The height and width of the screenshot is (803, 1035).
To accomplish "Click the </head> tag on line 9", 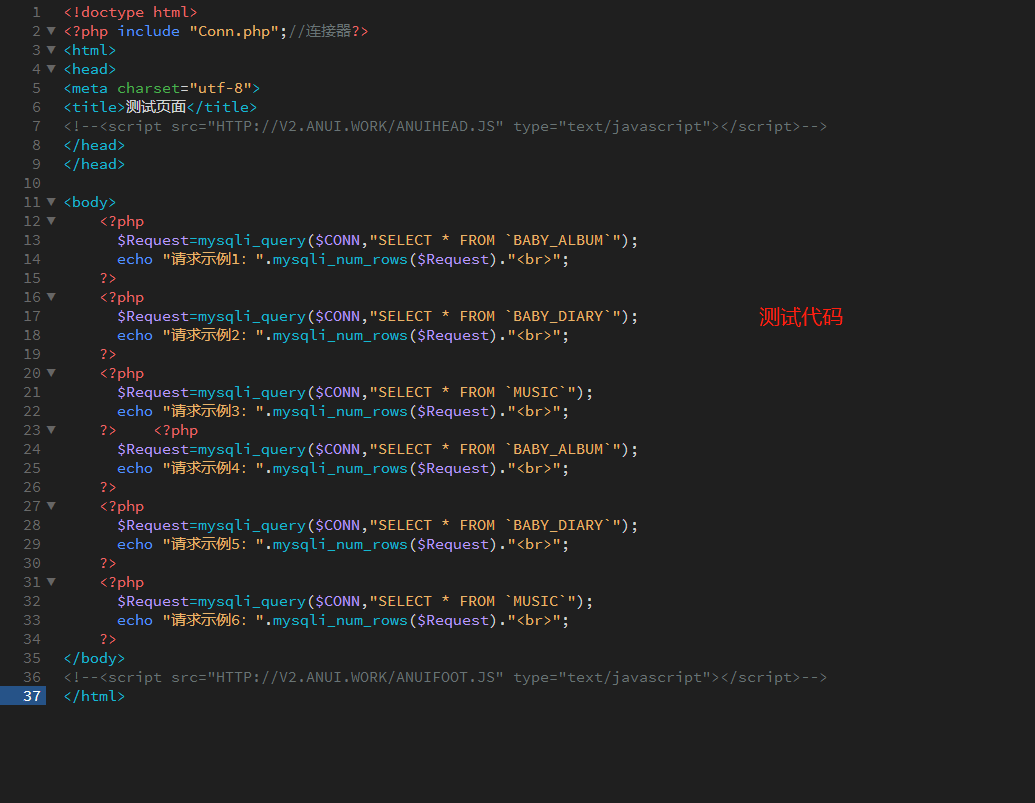I will (94, 164).
